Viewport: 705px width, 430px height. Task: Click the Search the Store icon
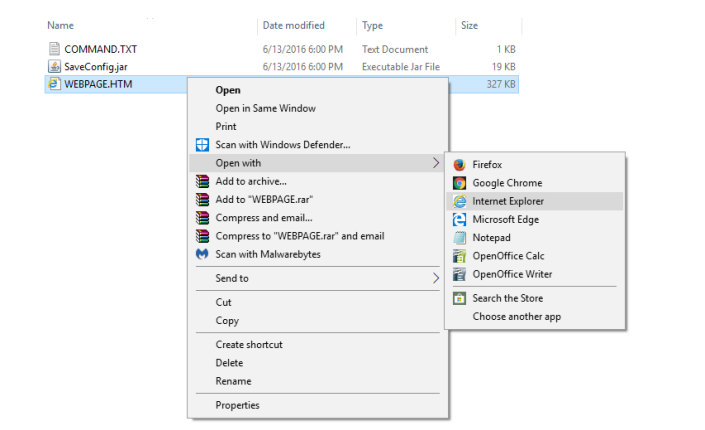[459, 298]
